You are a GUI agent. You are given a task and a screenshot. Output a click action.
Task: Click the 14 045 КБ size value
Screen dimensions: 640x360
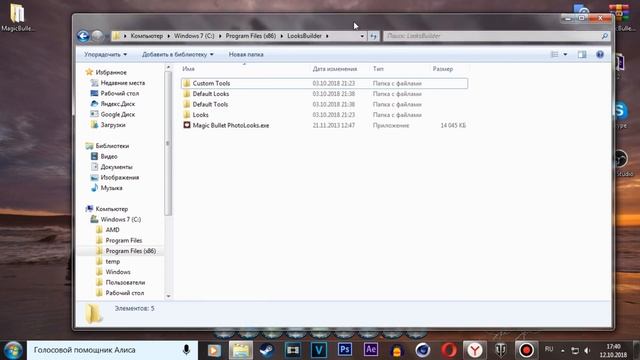coord(453,125)
